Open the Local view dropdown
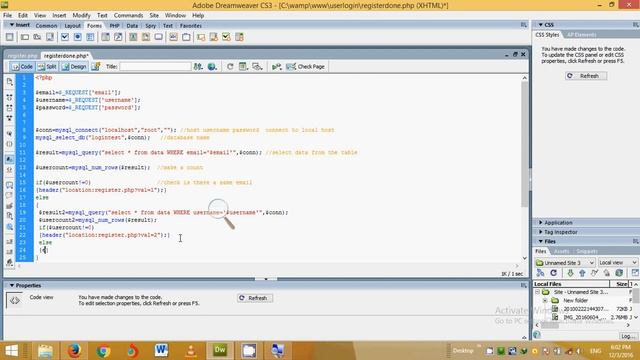640x360 pixels. pyautogui.click(x=618, y=262)
